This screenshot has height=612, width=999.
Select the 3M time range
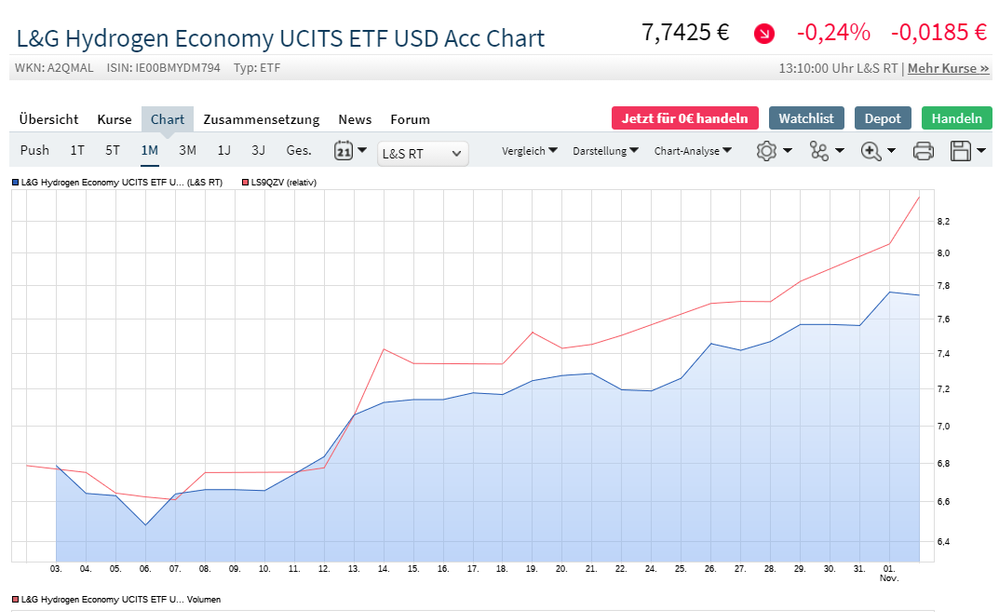(187, 151)
